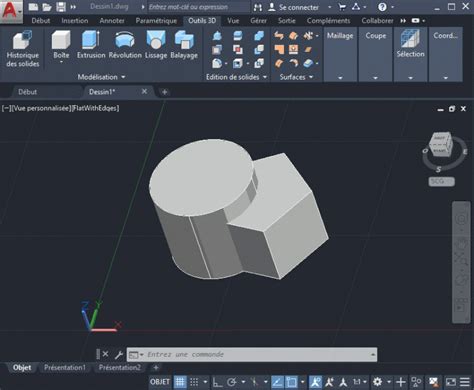
Task: Toggle ortho mode in status bar
Action: (x=217, y=382)
